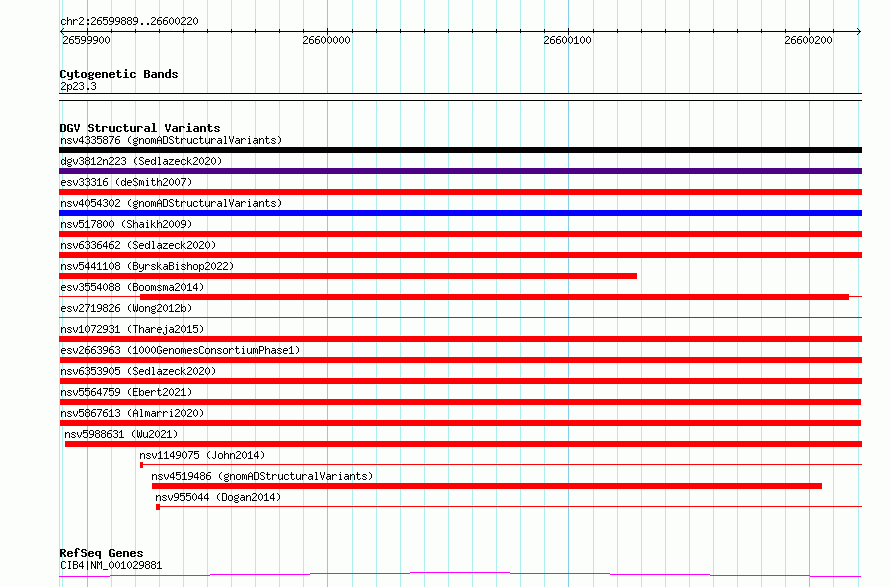
Task: Click the esv3554088 thick red bar
Action: (x=494, y=297)
